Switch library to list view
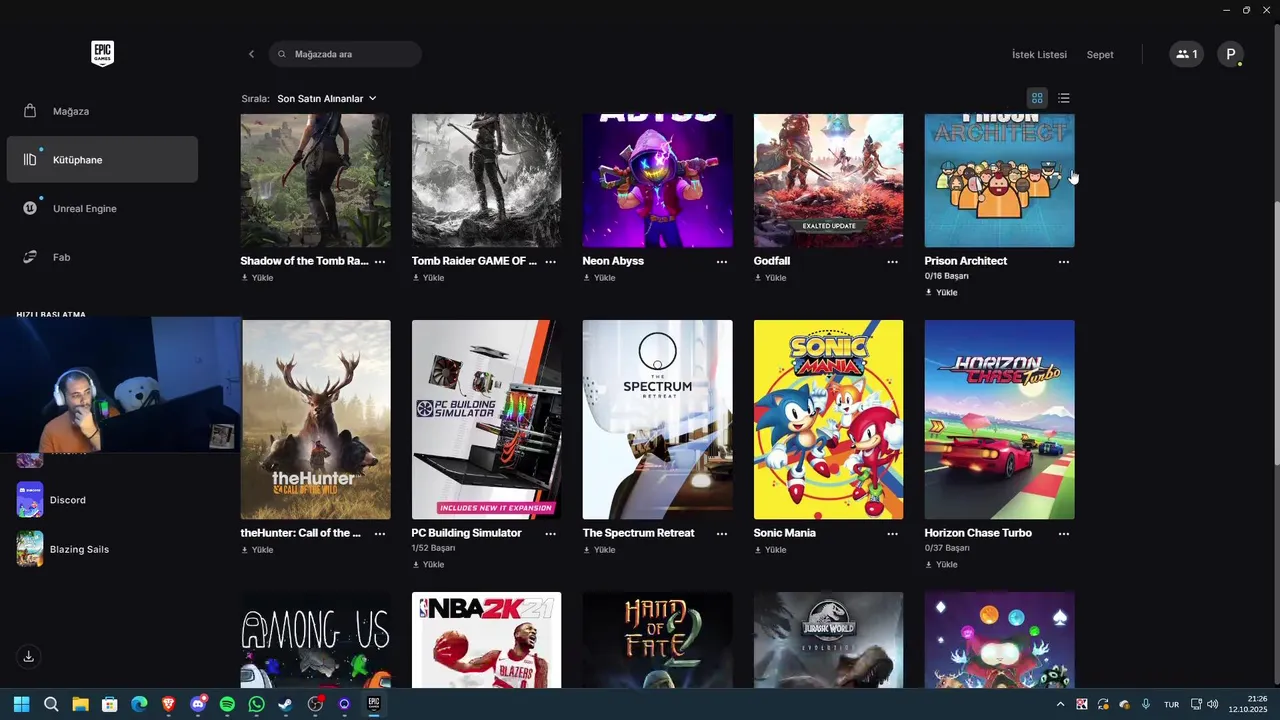1280x720 pixels. pos(1064,98)
